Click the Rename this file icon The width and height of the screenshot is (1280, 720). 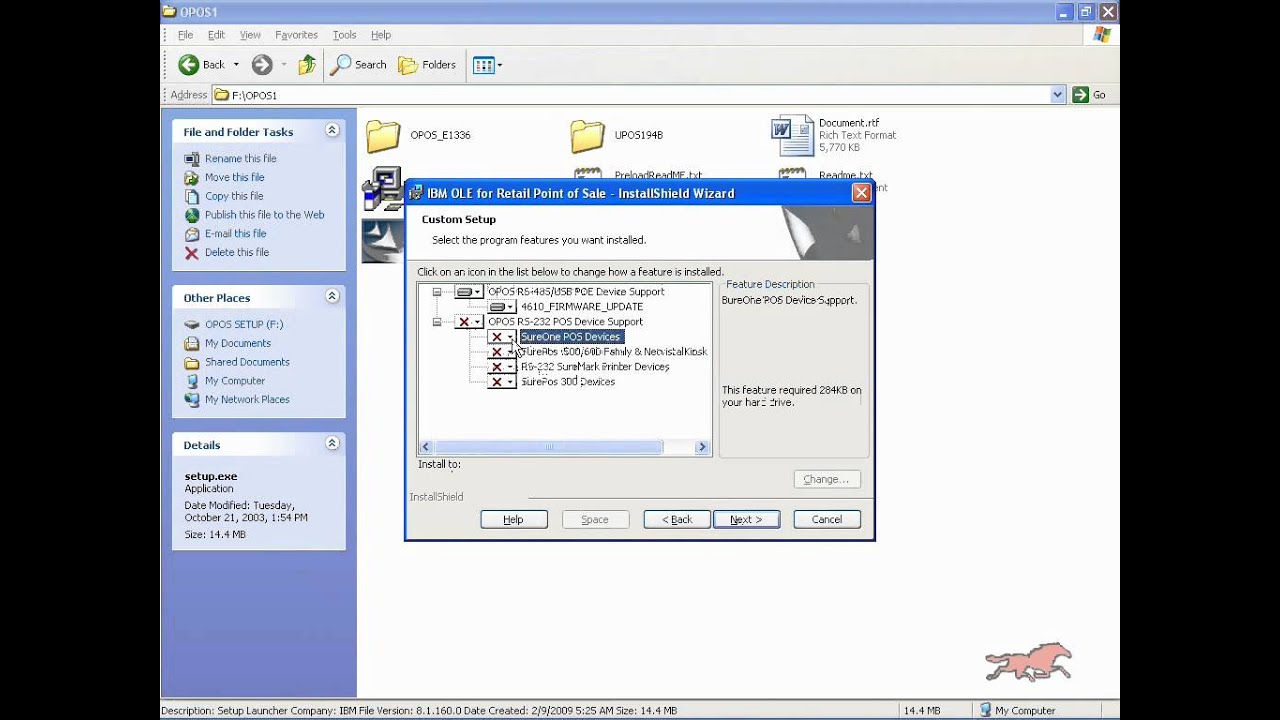coord(192,159)
